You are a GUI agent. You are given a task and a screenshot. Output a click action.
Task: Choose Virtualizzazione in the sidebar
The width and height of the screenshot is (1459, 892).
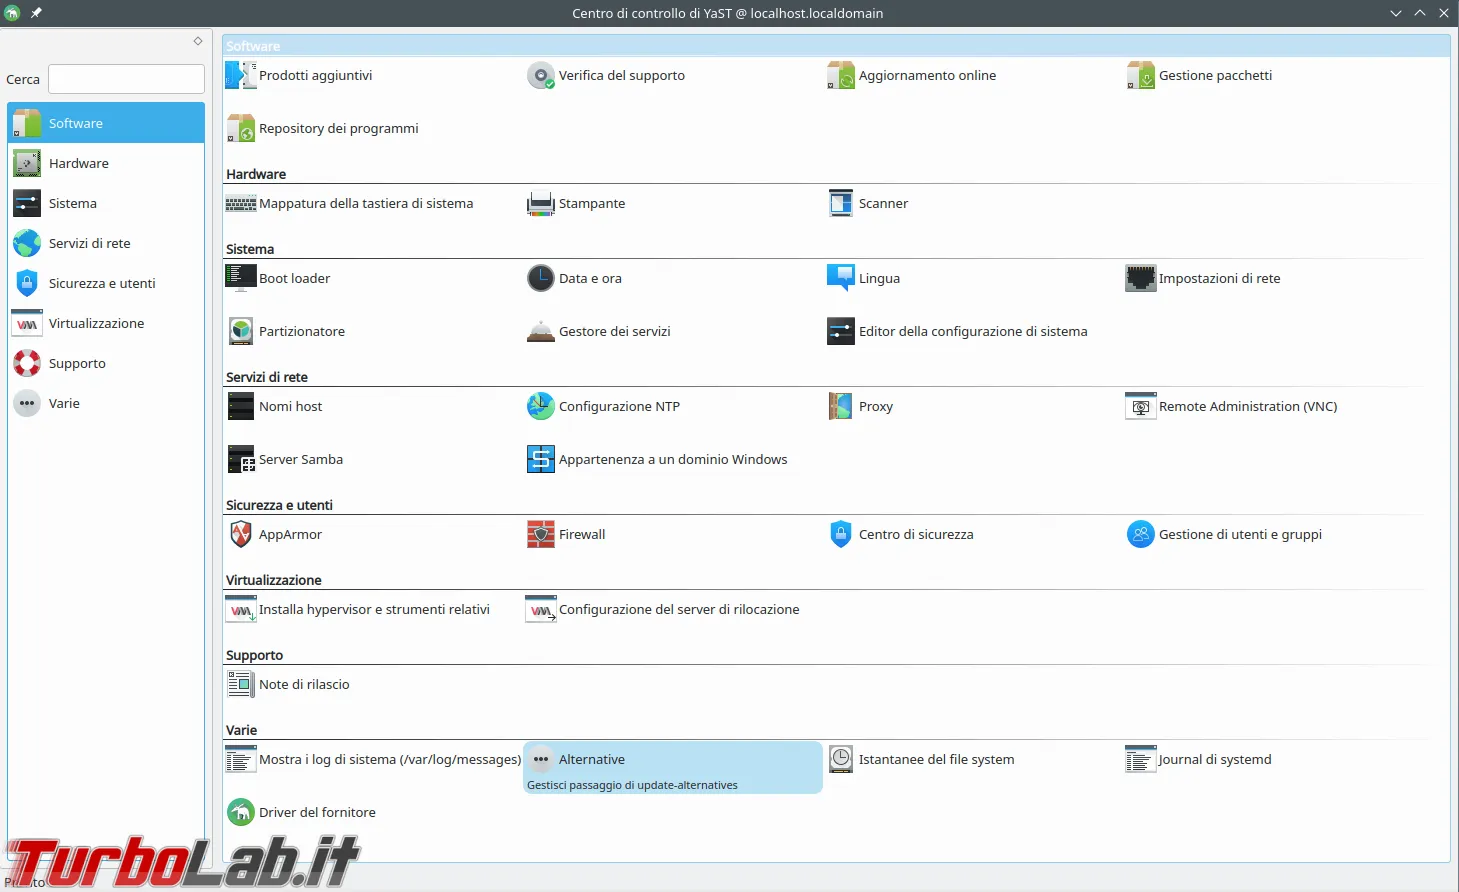(106, 323)
